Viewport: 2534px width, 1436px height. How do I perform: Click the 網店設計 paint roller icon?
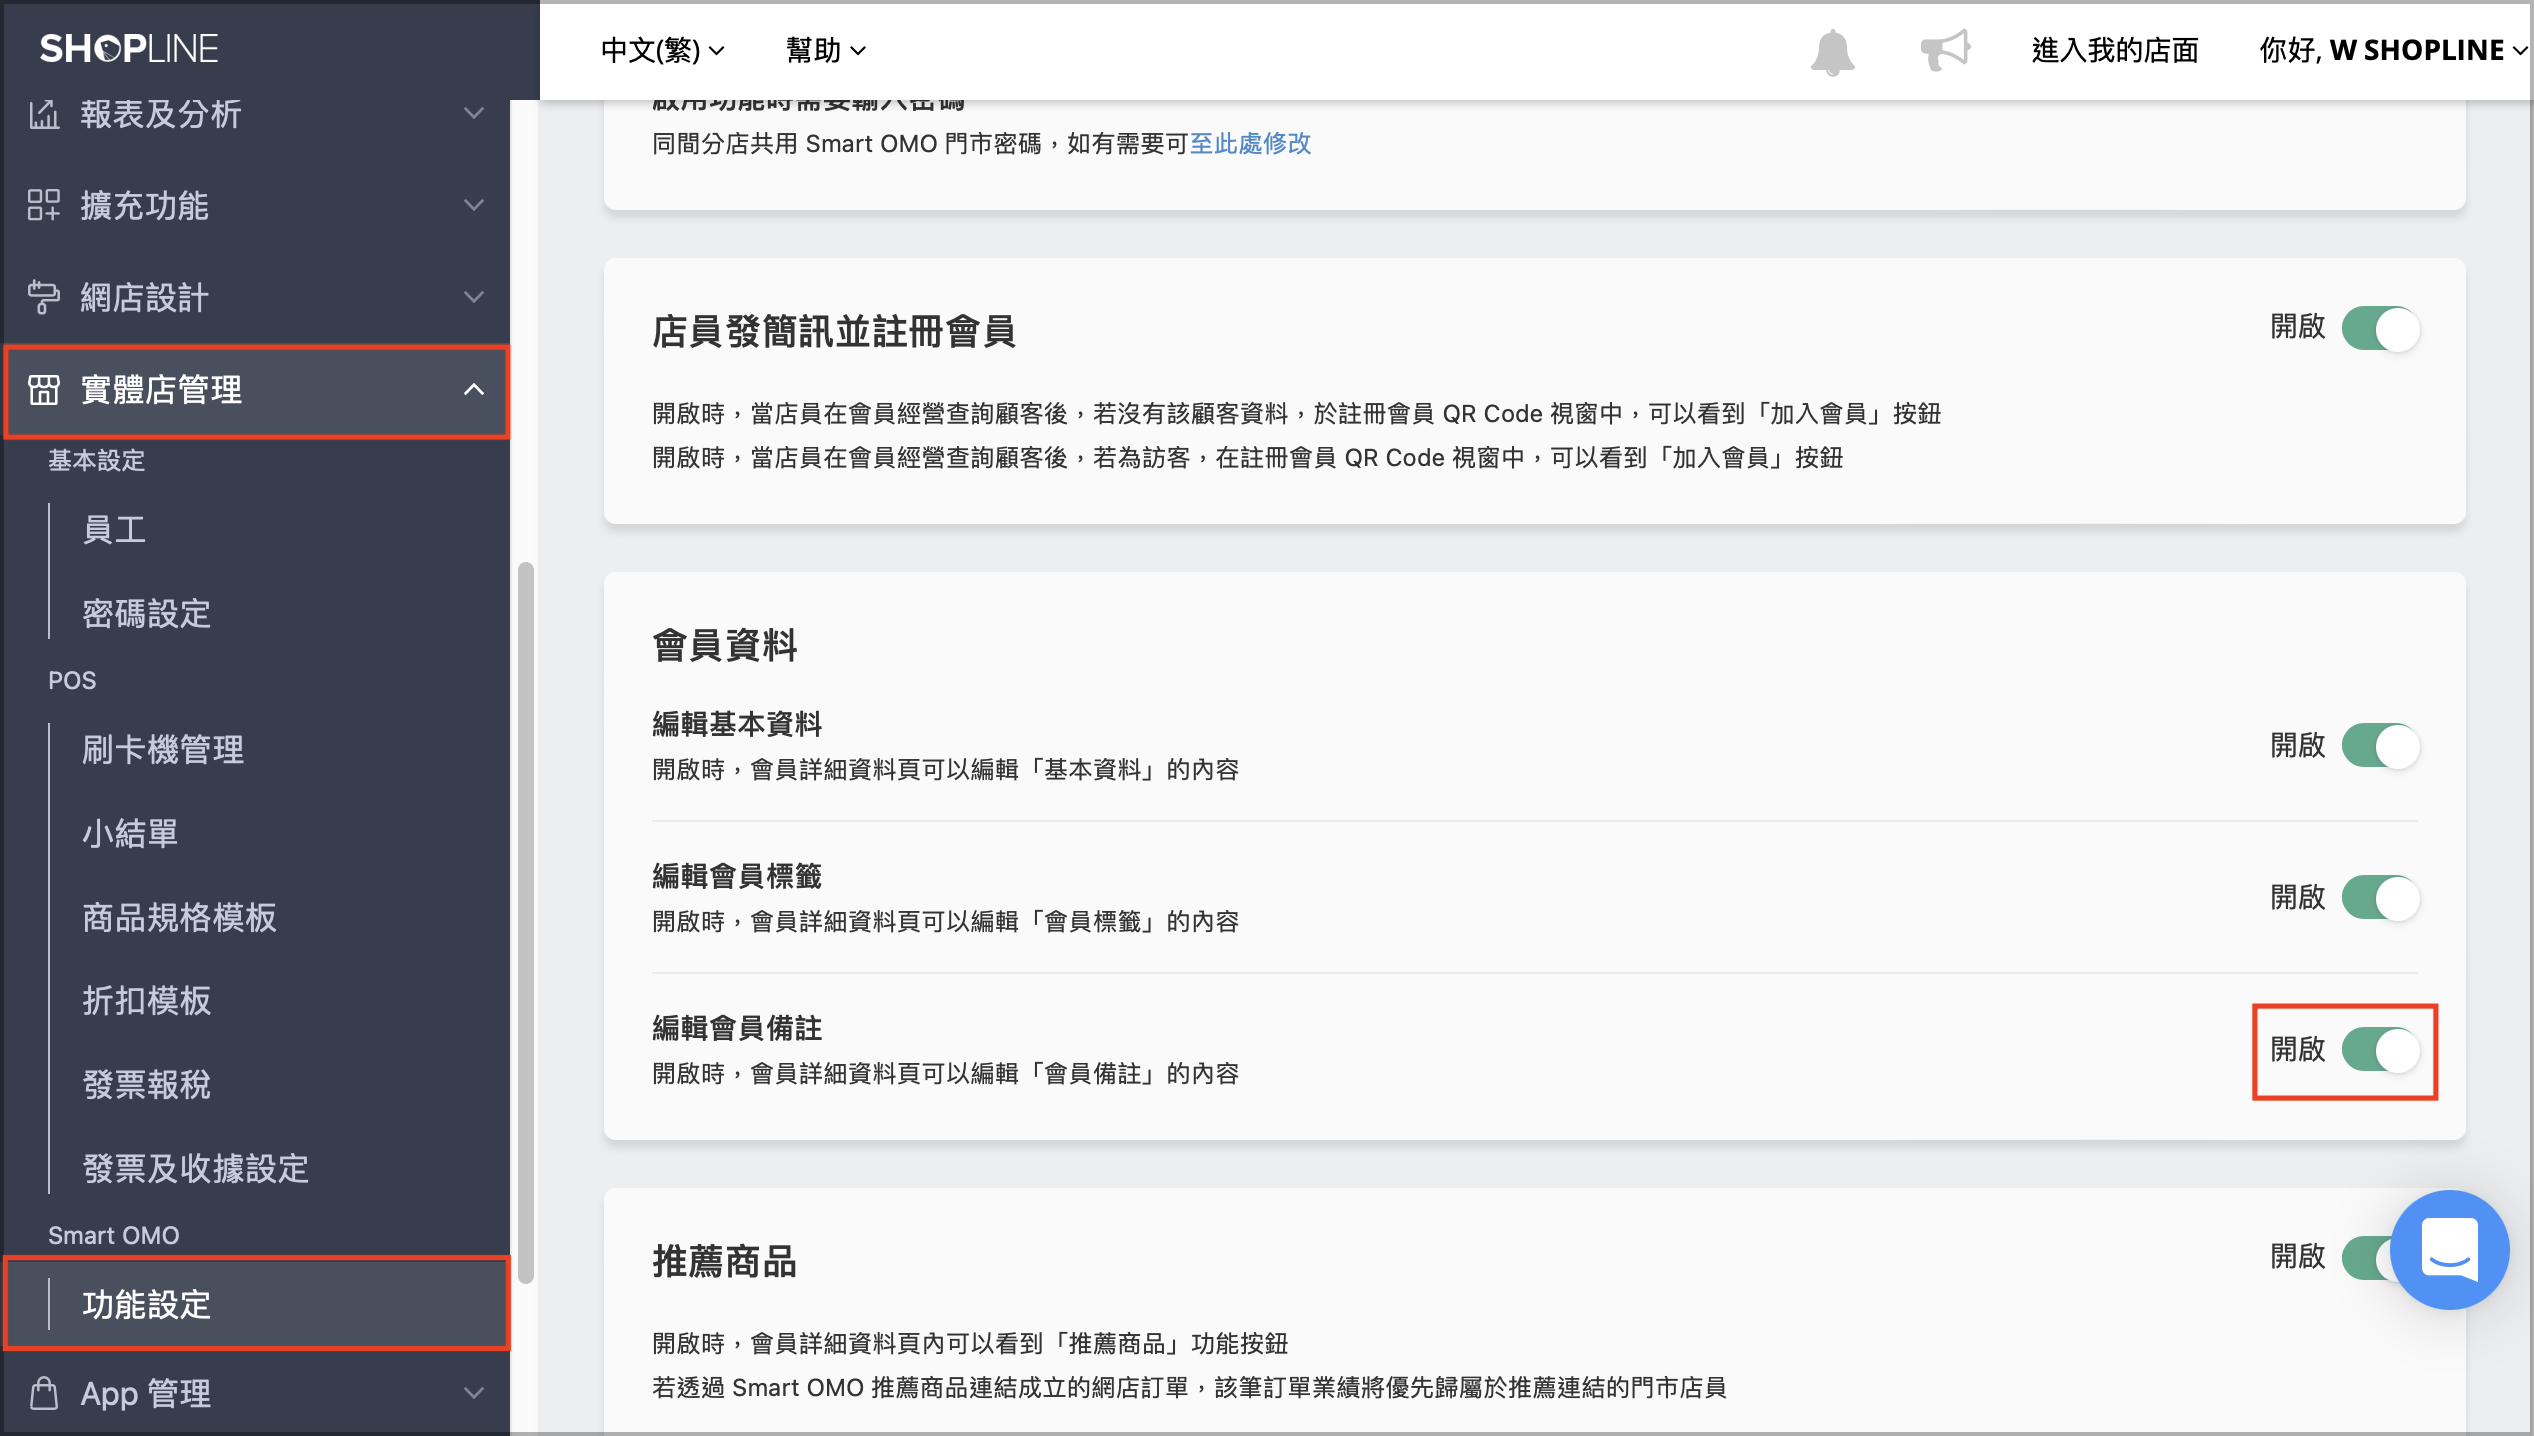click(44, 297)
